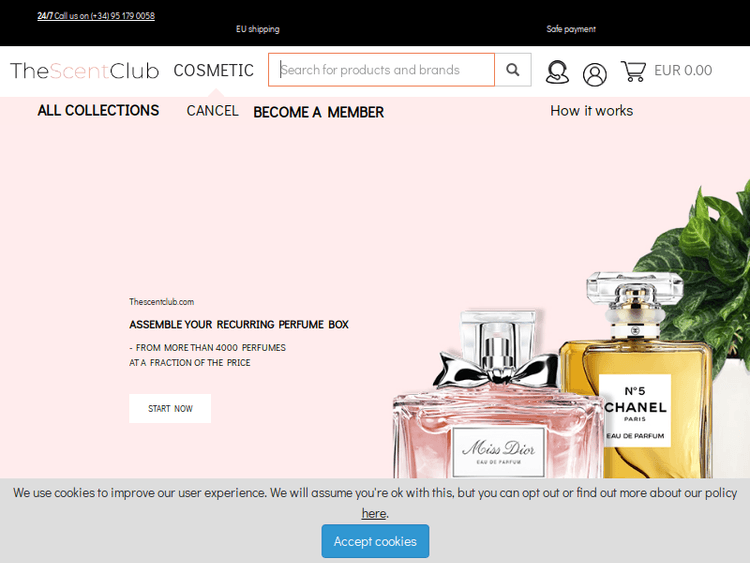This screenshot has height=563, width=750.
Task: Open BECOME A MEMBER page
Action: pos(318,112)
